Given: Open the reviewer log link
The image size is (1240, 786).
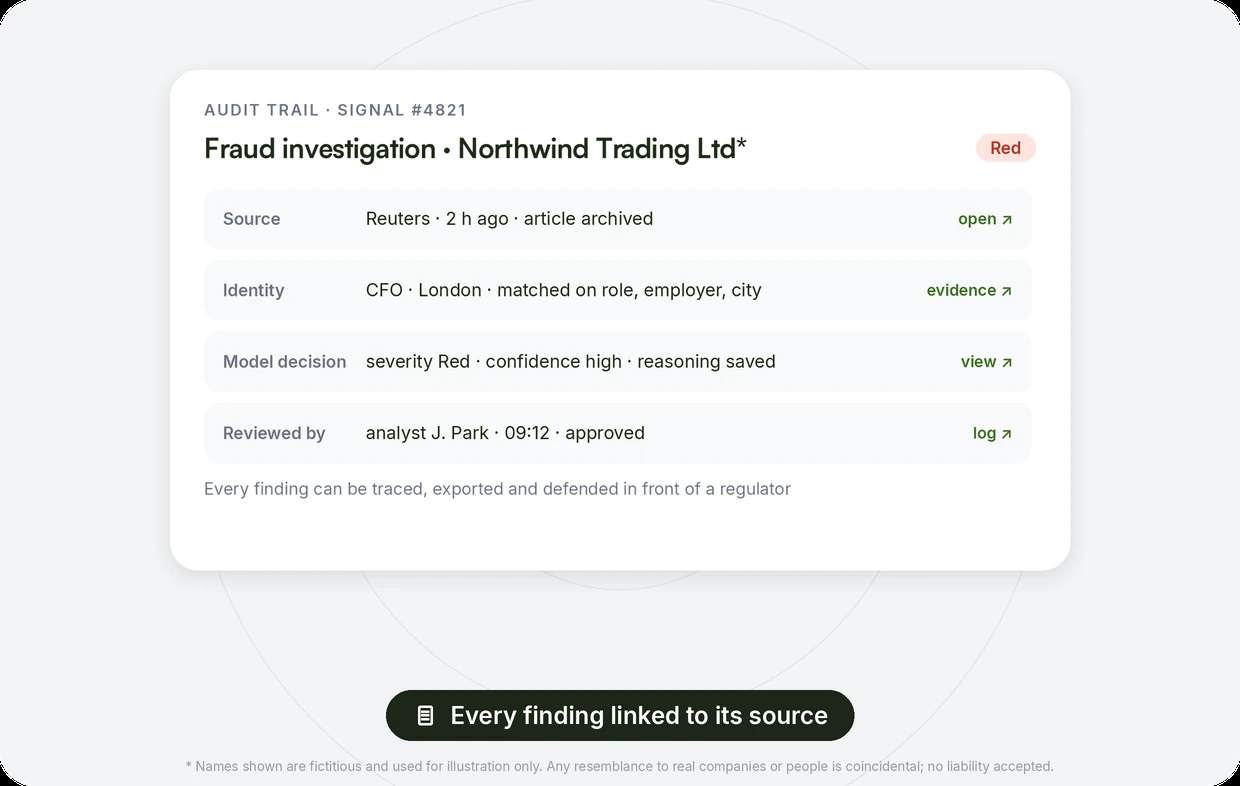Looking at the screenshot, I should click(x=992, y=433).
